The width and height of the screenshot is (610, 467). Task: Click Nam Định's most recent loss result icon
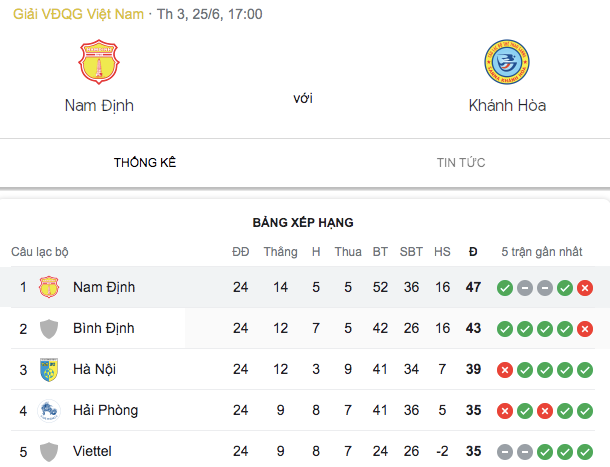[x=585, y=288]
